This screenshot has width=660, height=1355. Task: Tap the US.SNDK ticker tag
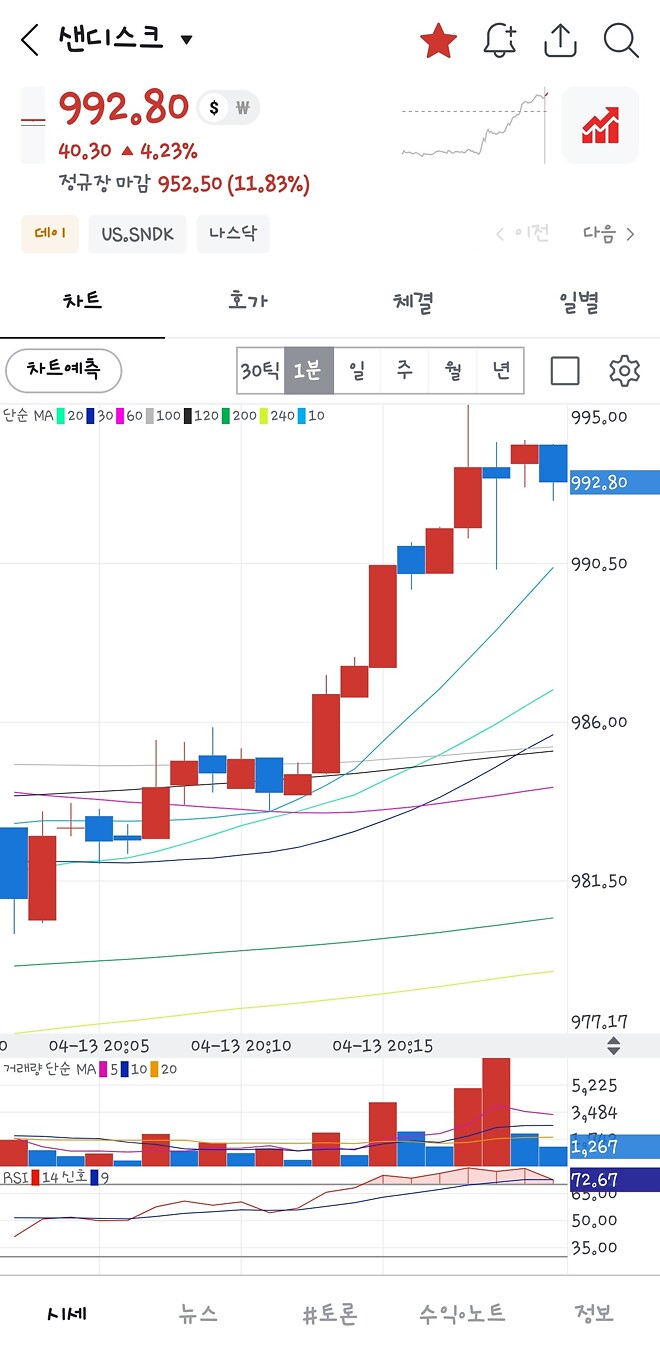point(137,234)
